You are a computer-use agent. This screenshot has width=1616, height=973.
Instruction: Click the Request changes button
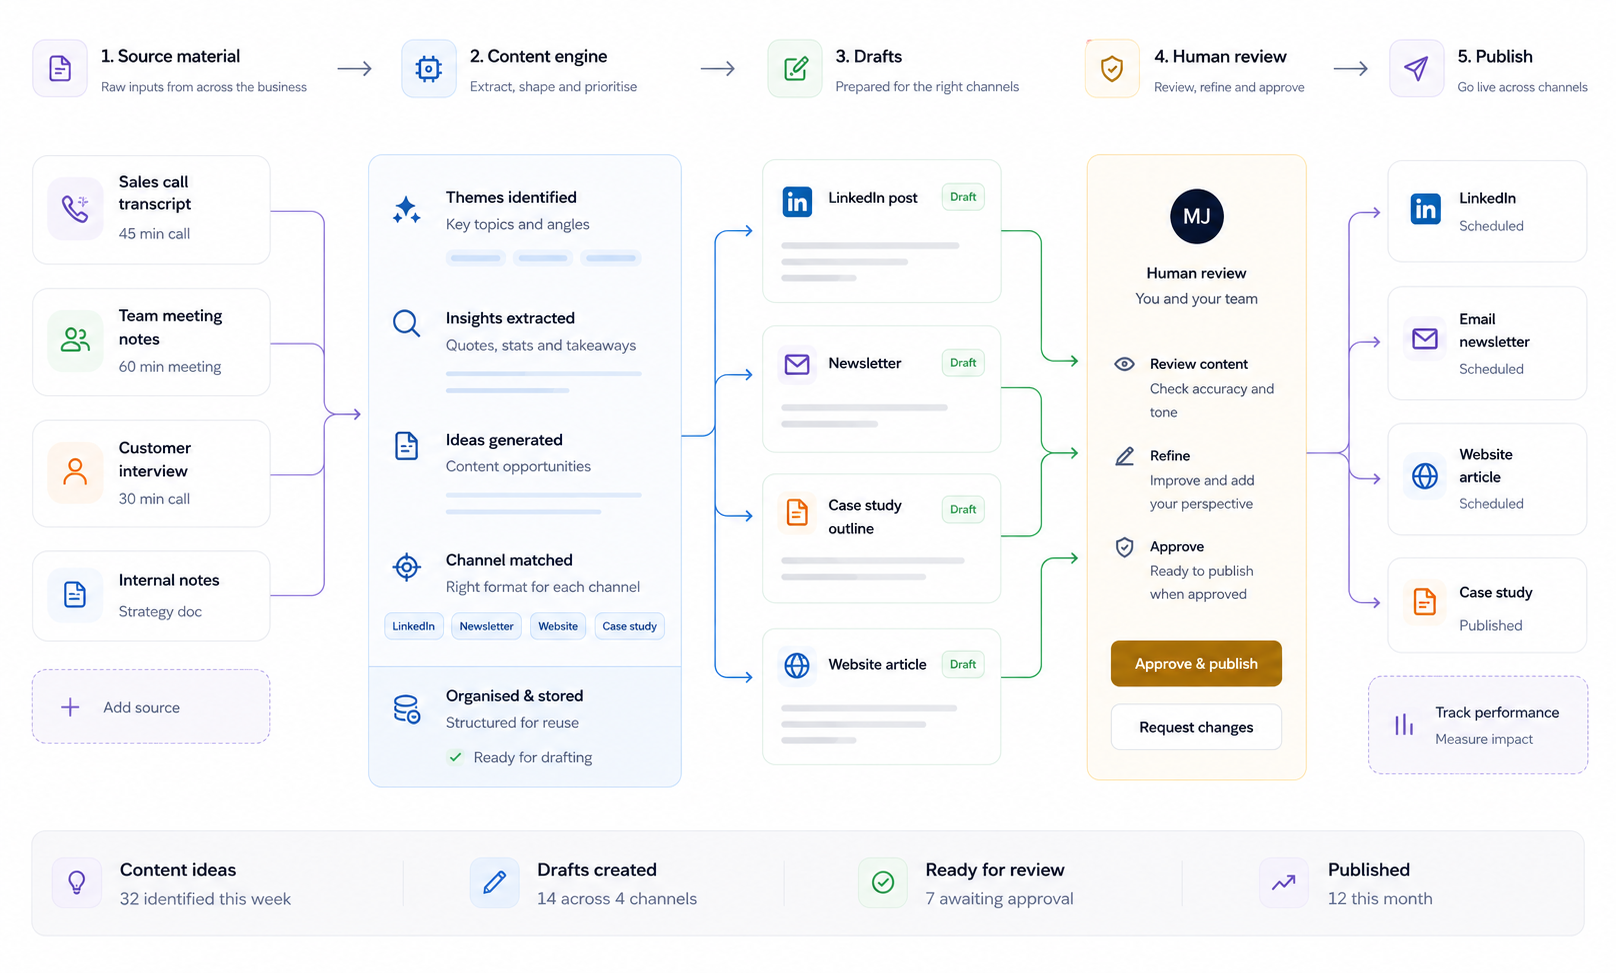[1196, 727]
